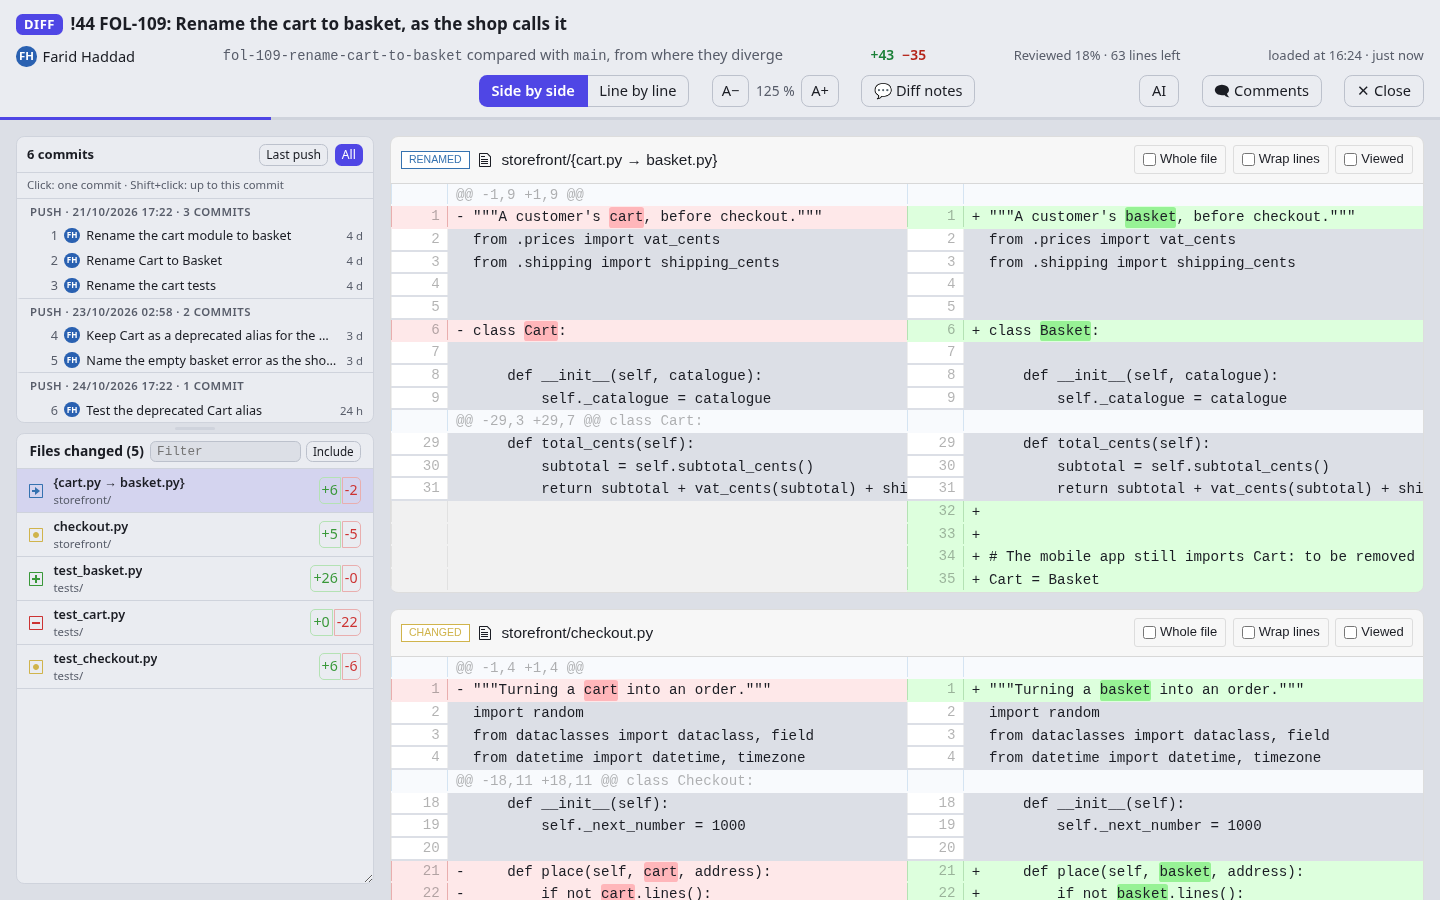This screenshot has height=900, width=1440.
Task: Click the removed-file icon beside test_cart.py
Action: coord(36,623)
